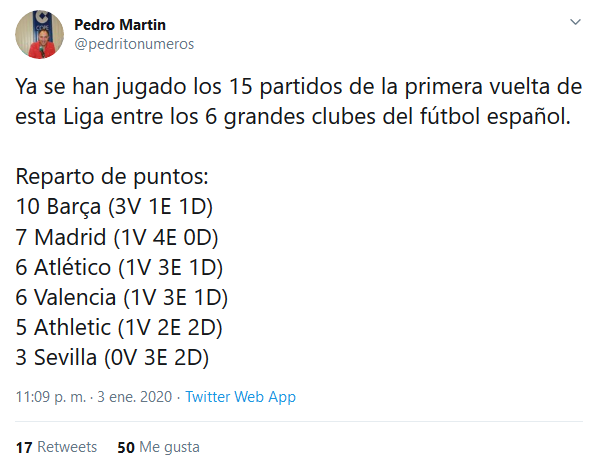Open the Twitter Web App source link
This screenshot has height=471, width=598.
[240, 397]
